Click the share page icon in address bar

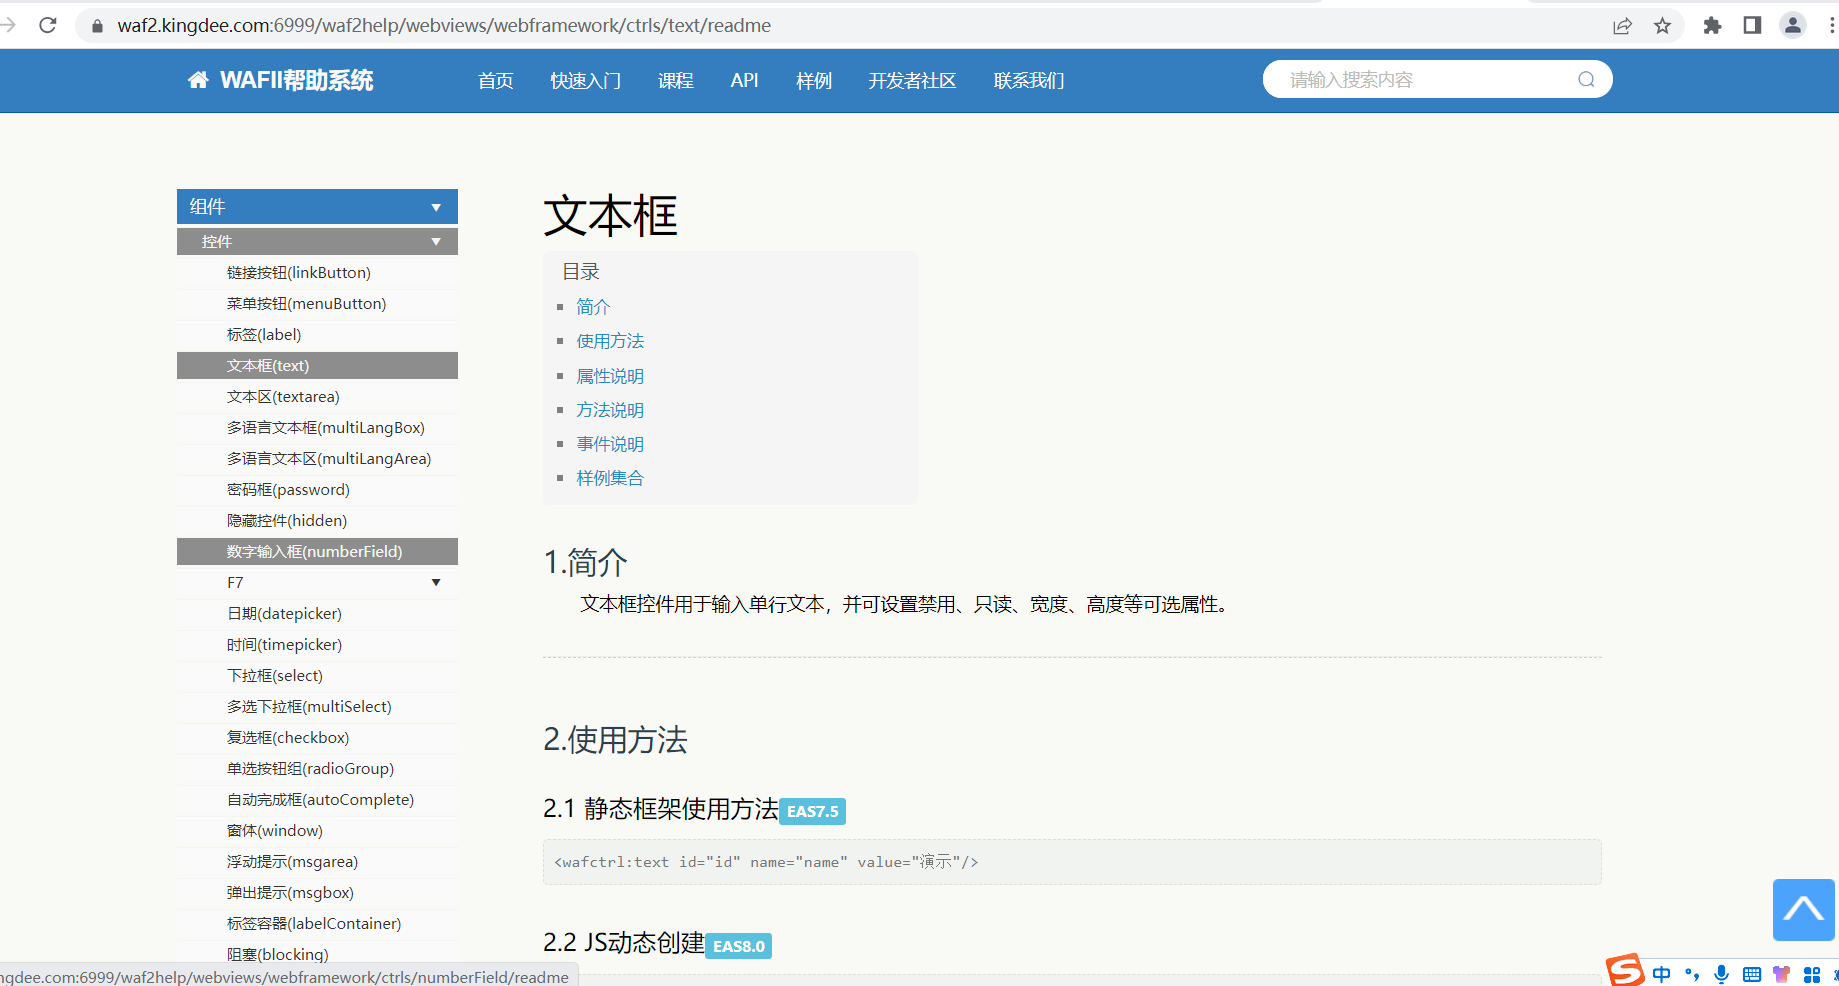pos(1622,26)
